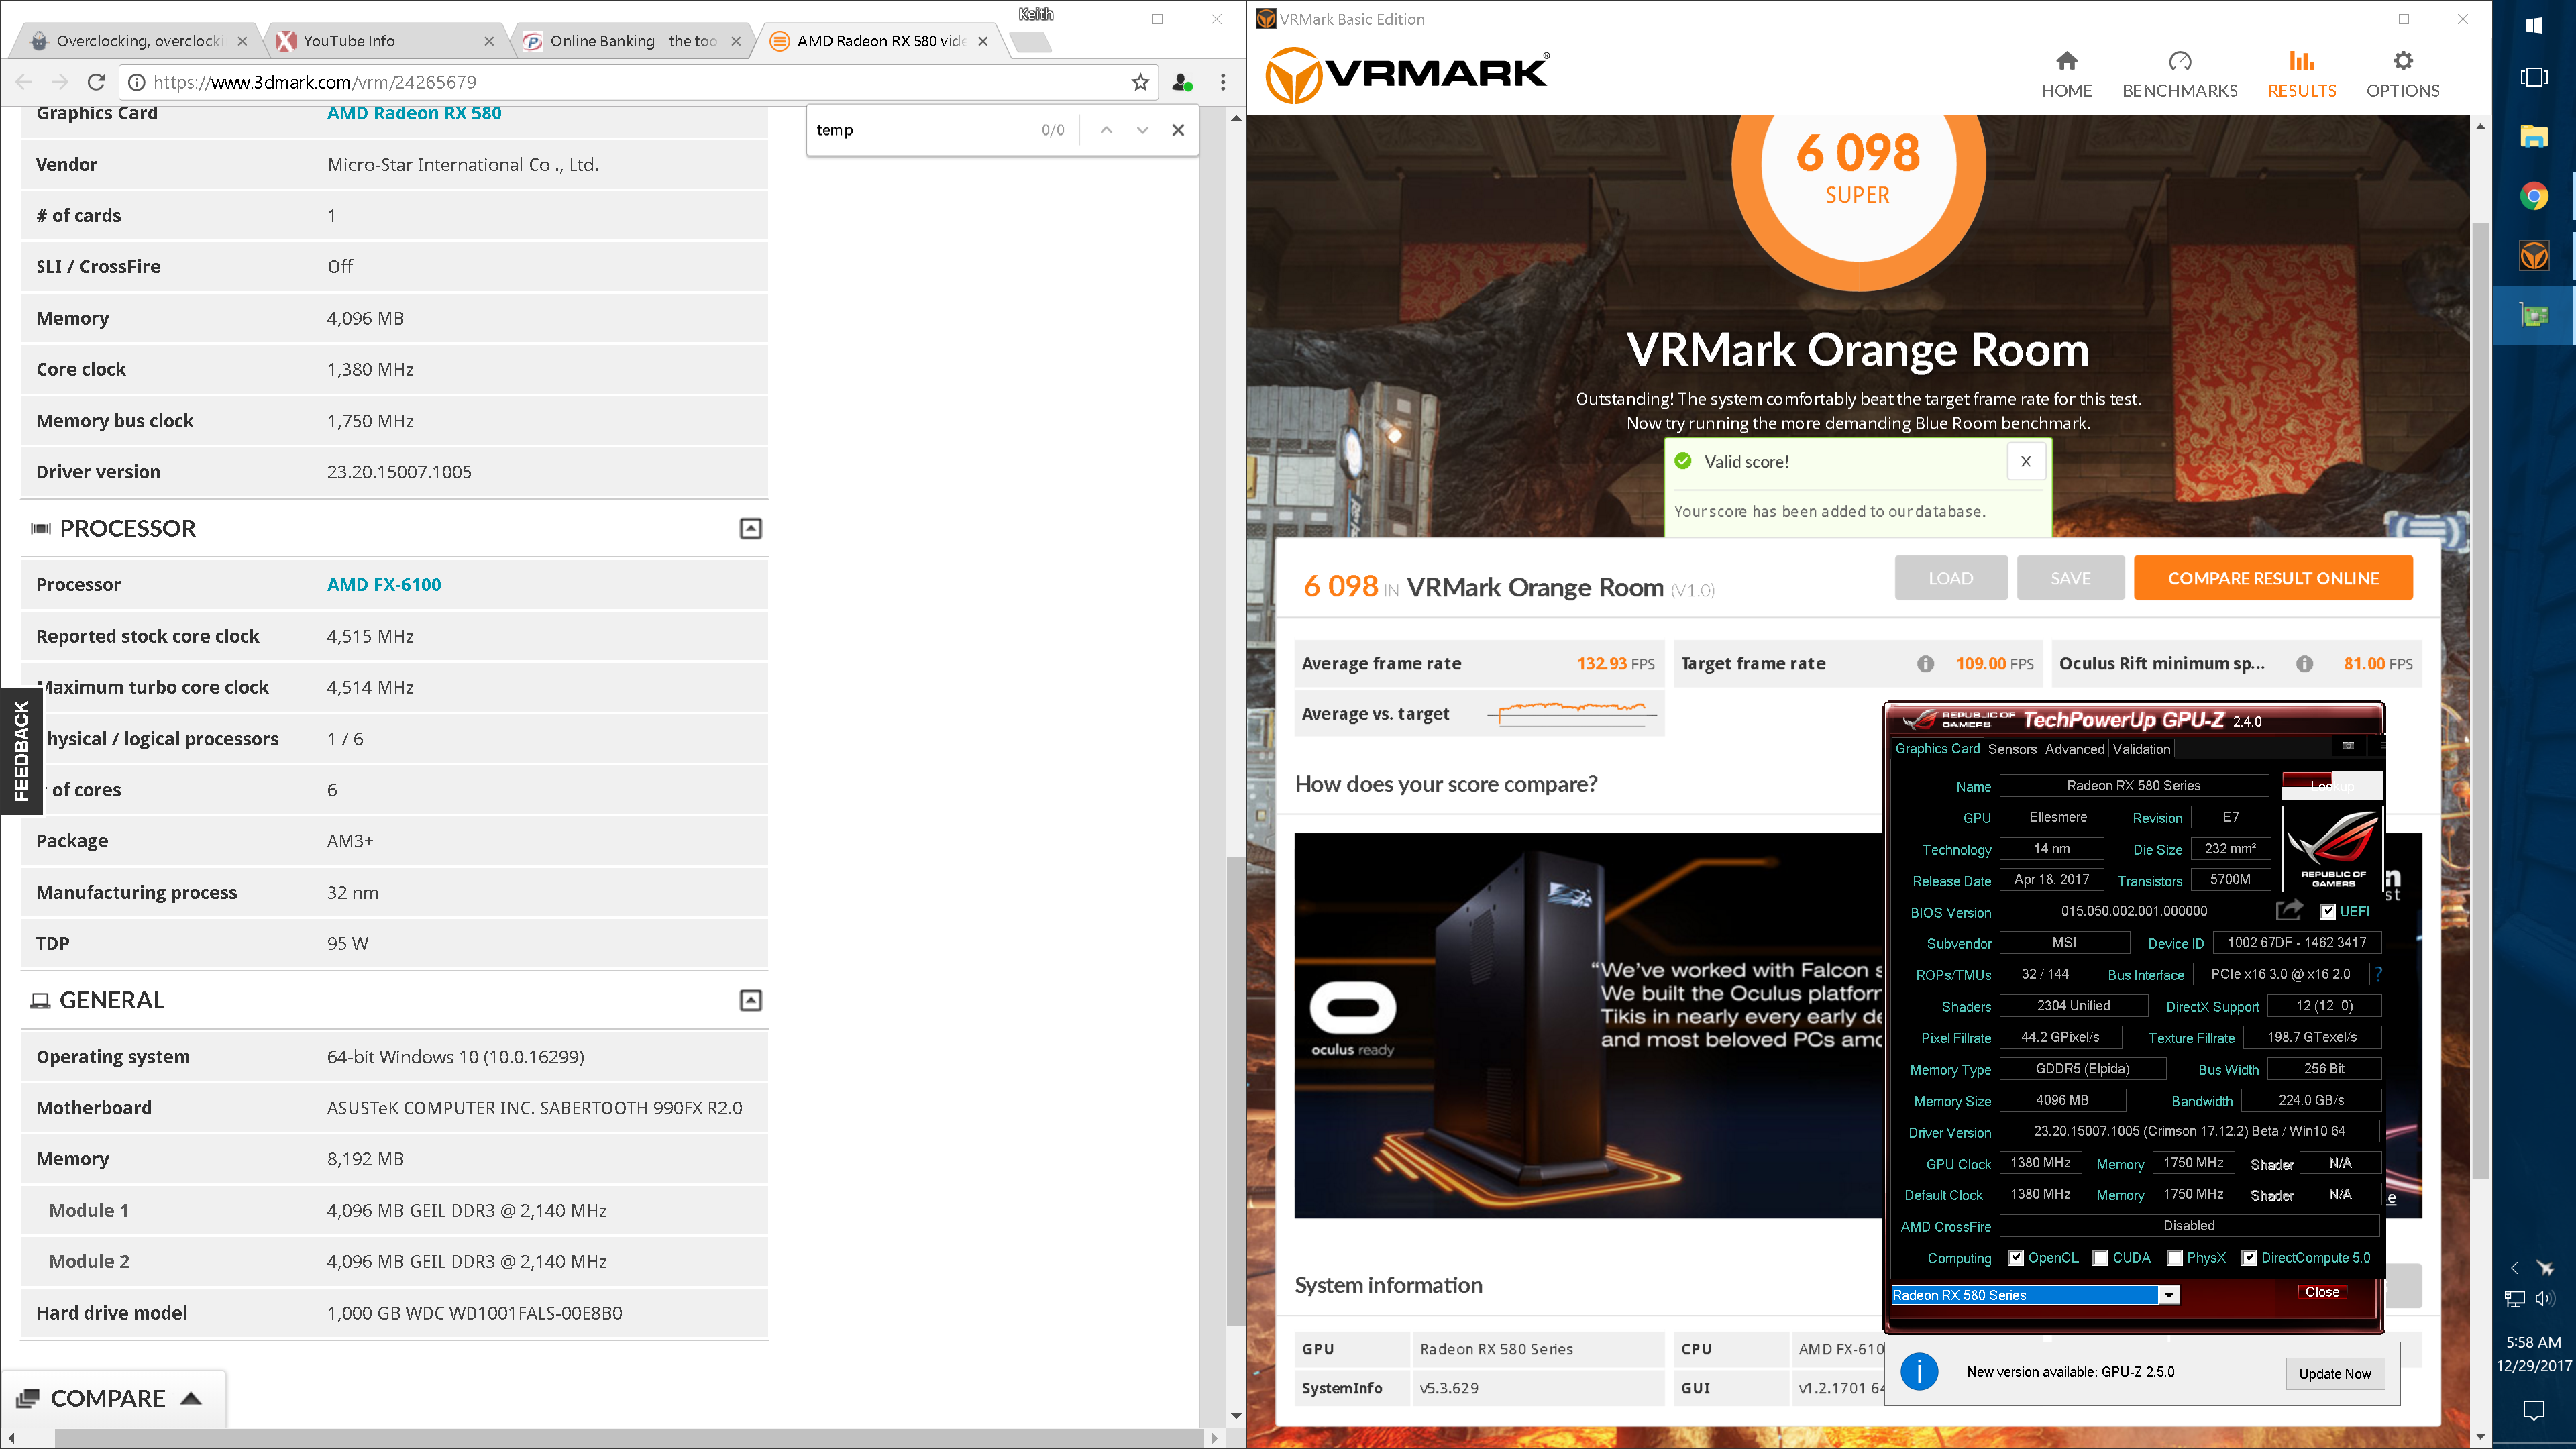2576x1449 pixels.
Task: Click the find-in-page text field
Action: (920, 130)
